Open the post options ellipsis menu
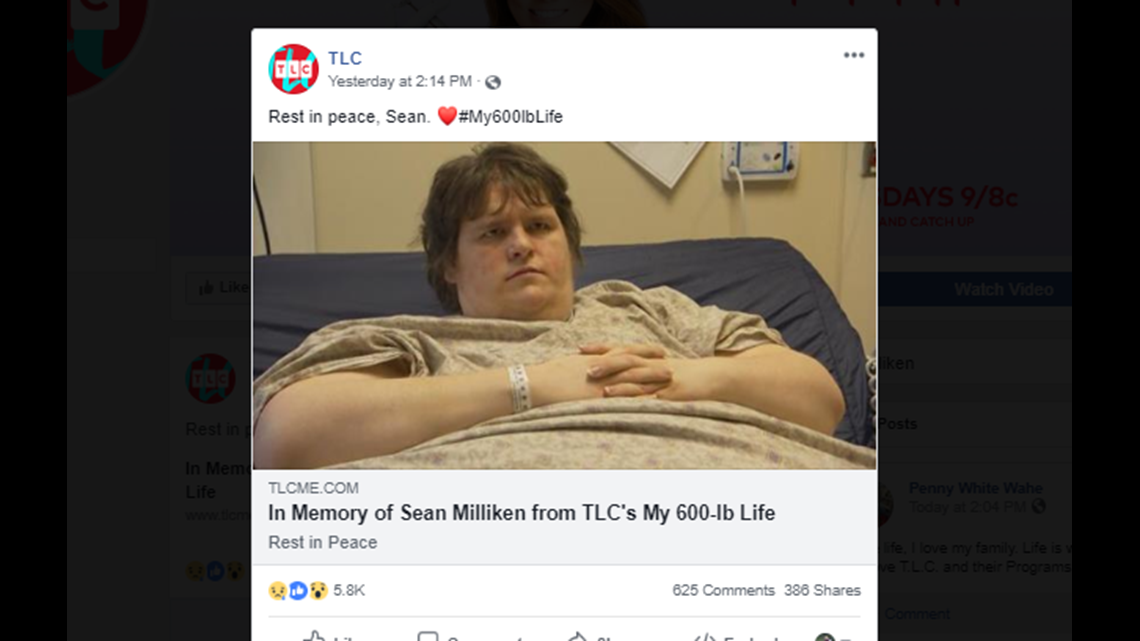The image size is (1140, 641). 853,55
